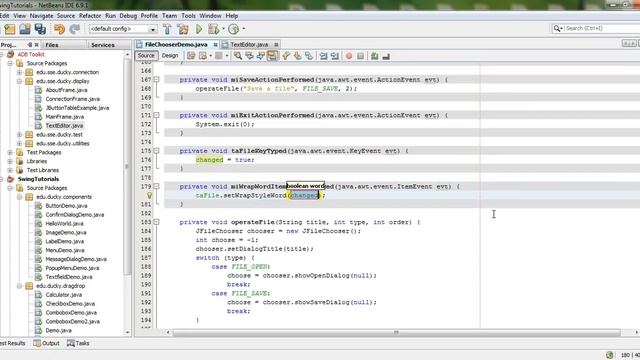Collapse the operateFile method fold
The image size is (640, 360).
point(156,222)
